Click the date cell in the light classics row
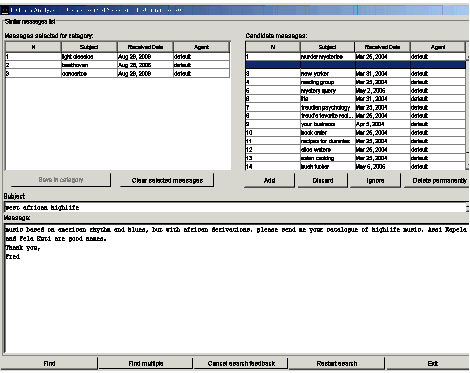470x373 pixels. [145, 56]
